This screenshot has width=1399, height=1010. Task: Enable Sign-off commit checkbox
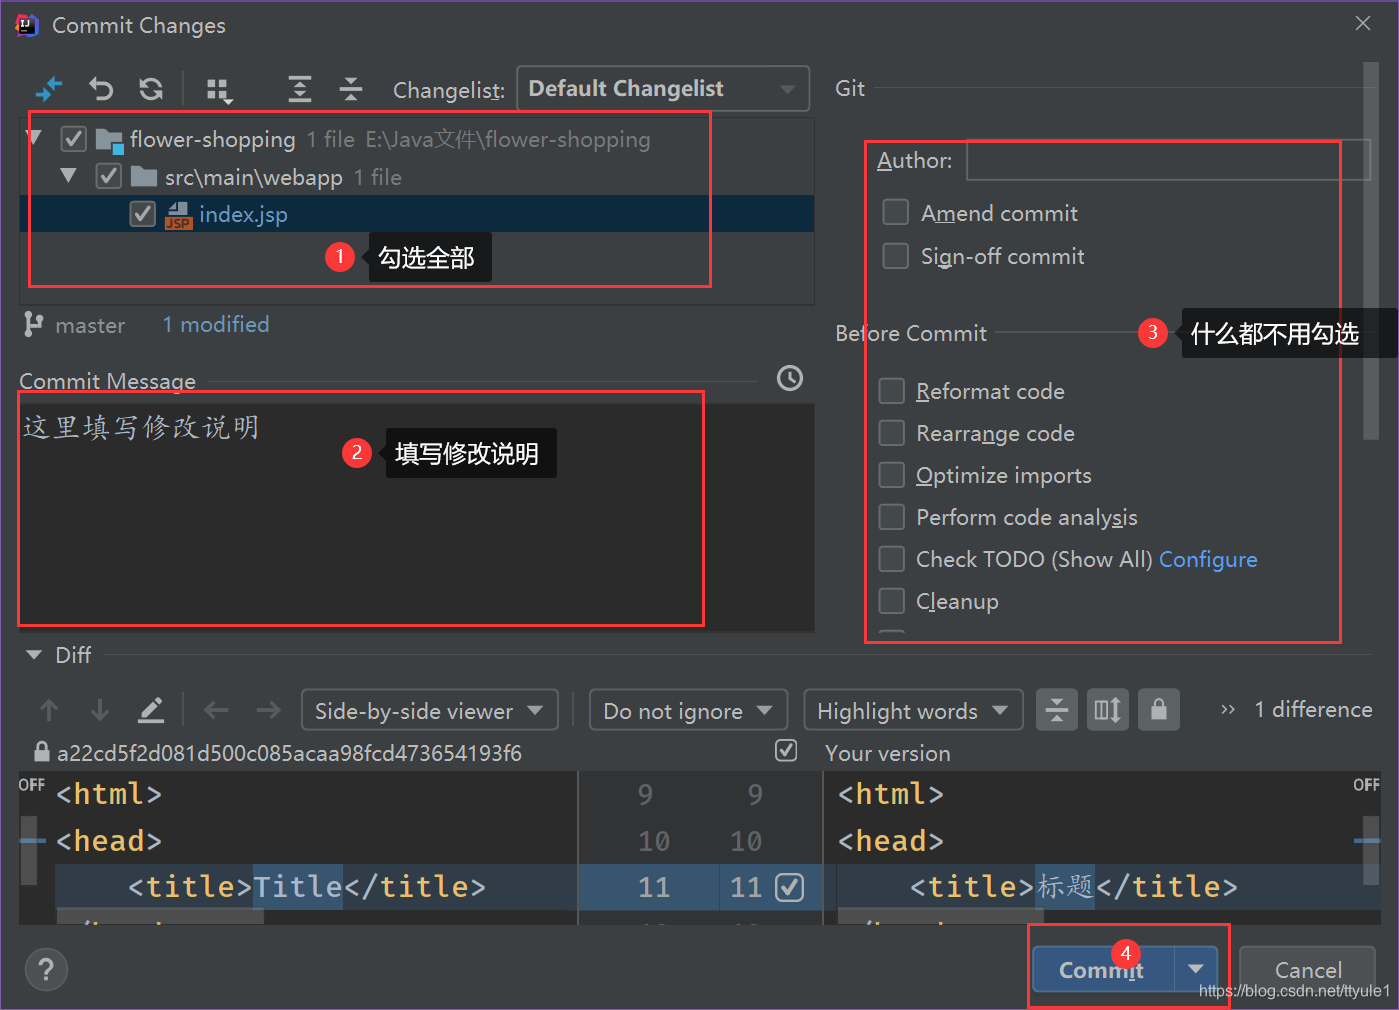896,256
